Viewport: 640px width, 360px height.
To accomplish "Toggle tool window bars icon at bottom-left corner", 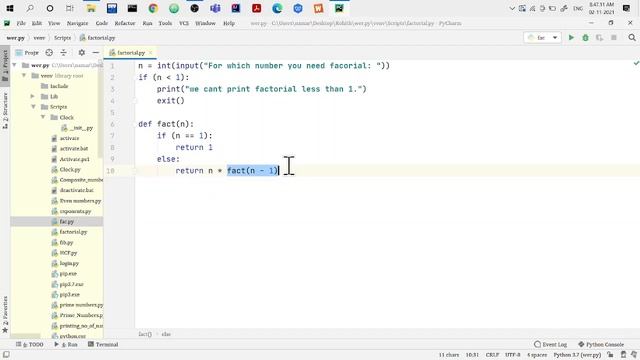I will tap(6, 355).
